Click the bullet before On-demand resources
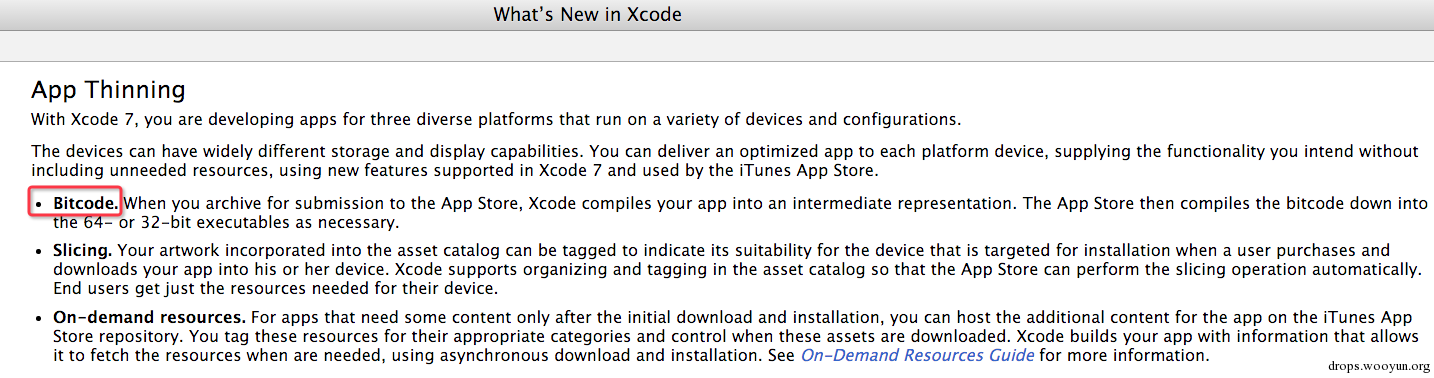Viewport: 1434px width, 378px height. [x=38, y=318]
